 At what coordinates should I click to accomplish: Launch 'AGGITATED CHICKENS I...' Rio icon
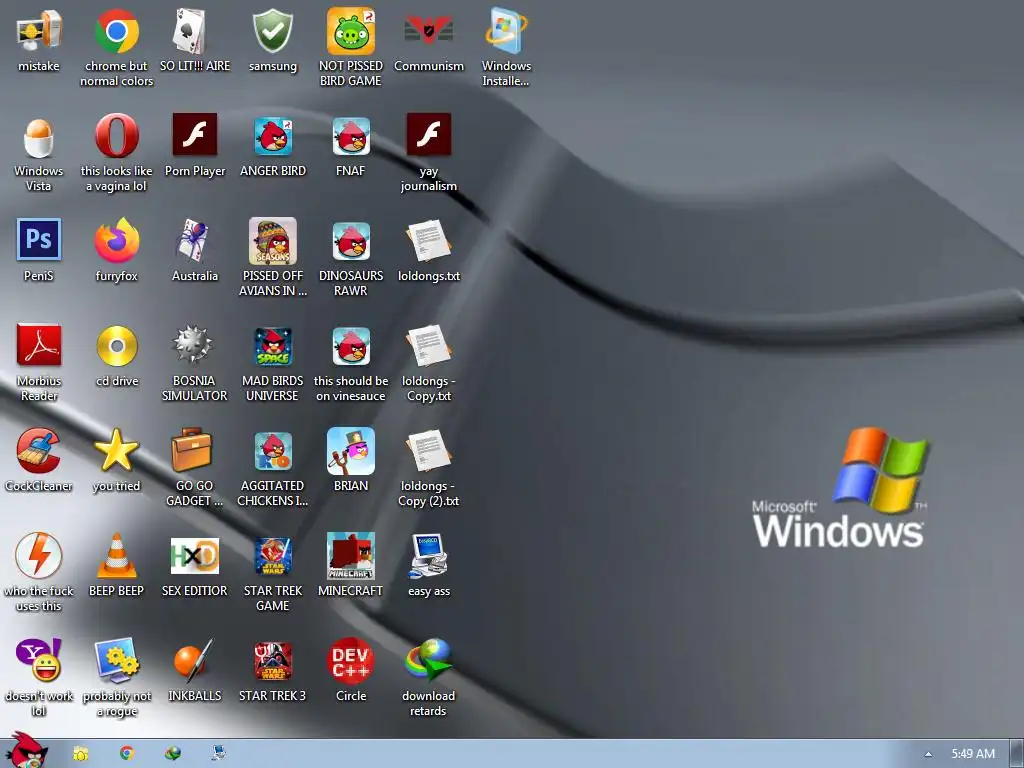pyautogui.click(x=273, y=451)
